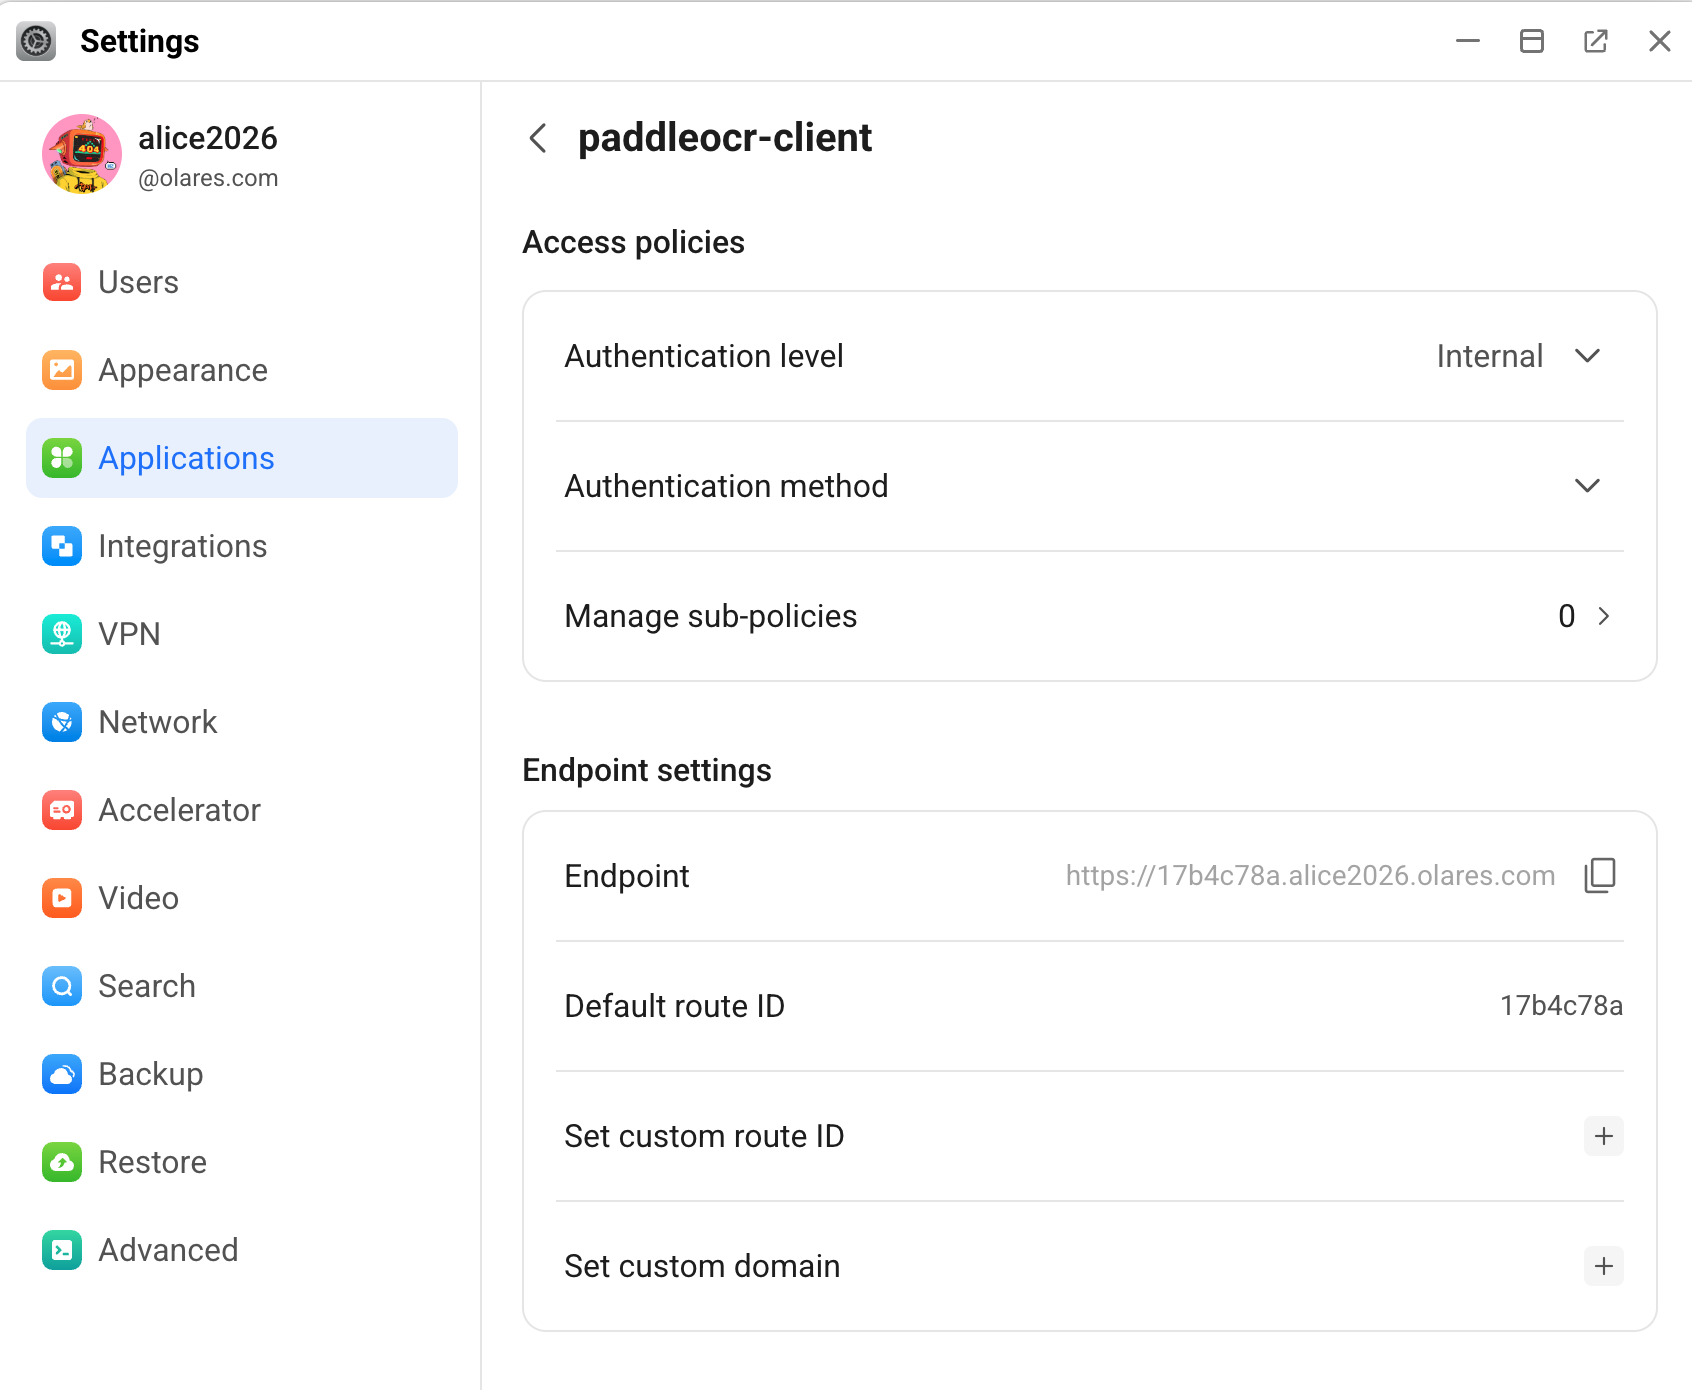This screenshot has height=1390, width=1692.
Task: Select Applications in the sidebar
Action: pos(242,458)
